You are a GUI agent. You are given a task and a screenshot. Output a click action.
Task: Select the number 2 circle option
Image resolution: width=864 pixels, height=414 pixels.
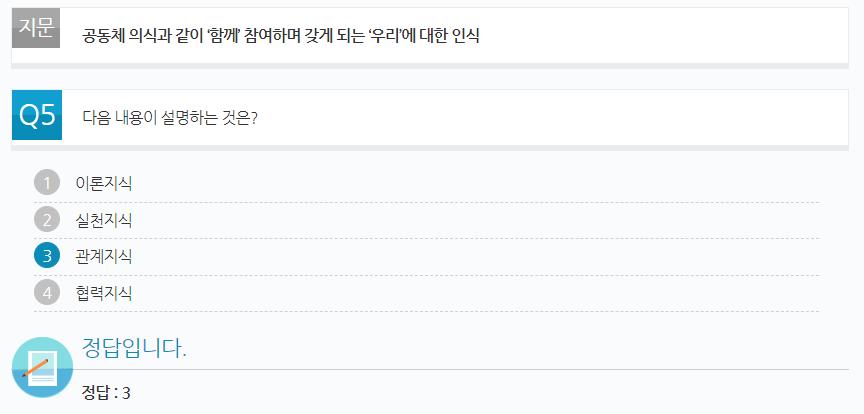[47, 220]
